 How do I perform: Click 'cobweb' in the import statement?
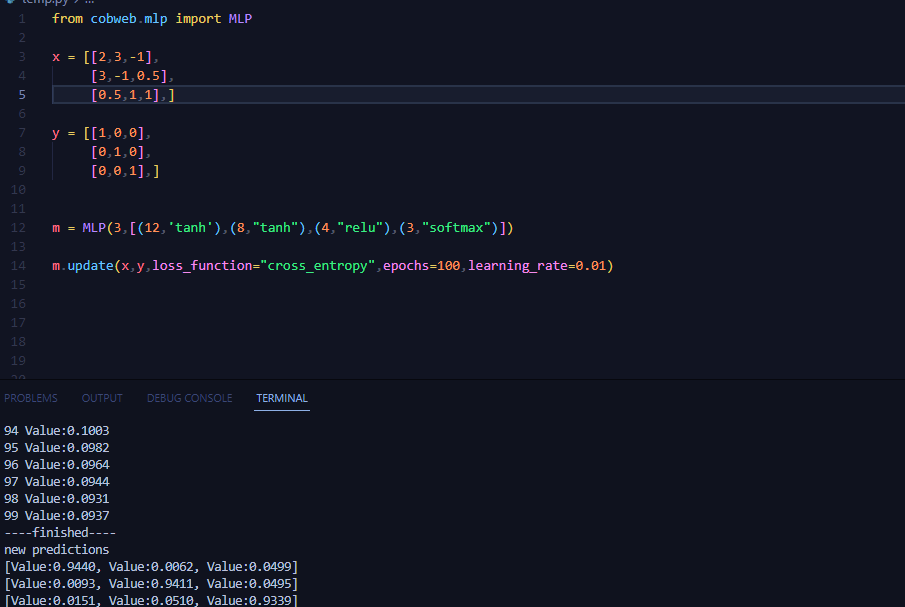pos(114,18)
